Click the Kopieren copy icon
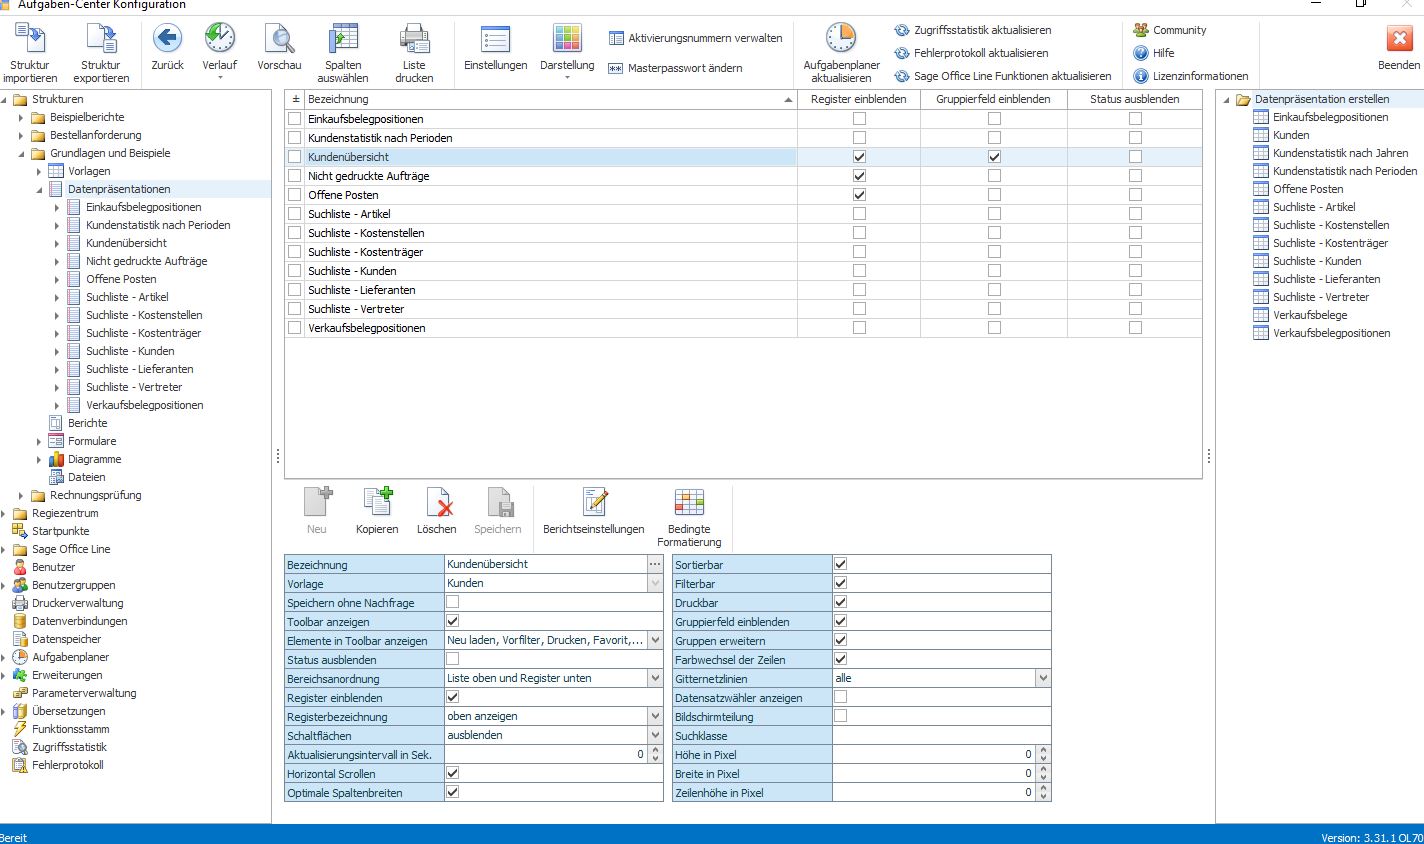The image size is (1424, 844). pyautogui.click(x=377, y=502)
